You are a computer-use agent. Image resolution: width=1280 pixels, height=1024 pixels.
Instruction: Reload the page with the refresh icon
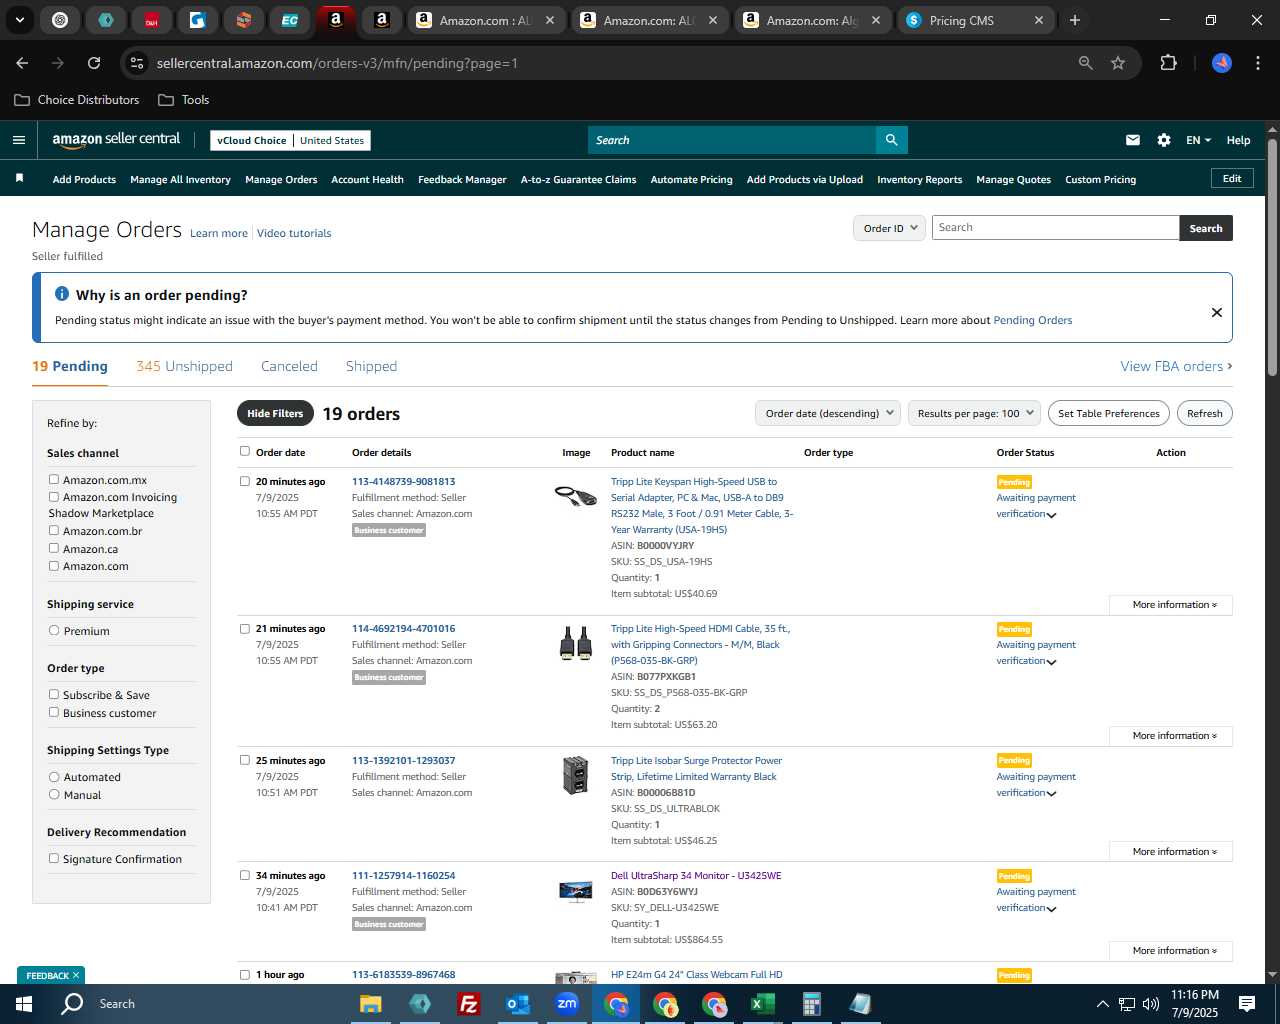[94, 63]
